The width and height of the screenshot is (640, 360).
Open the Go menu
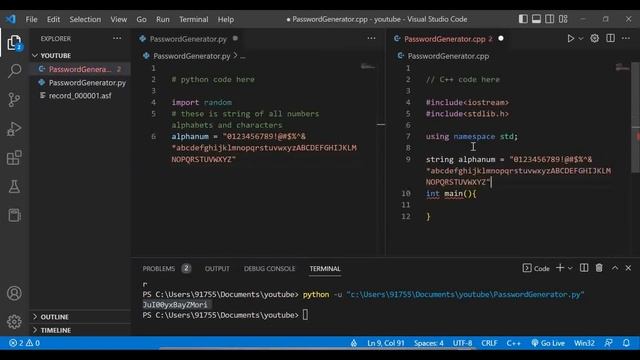[141, 19]
